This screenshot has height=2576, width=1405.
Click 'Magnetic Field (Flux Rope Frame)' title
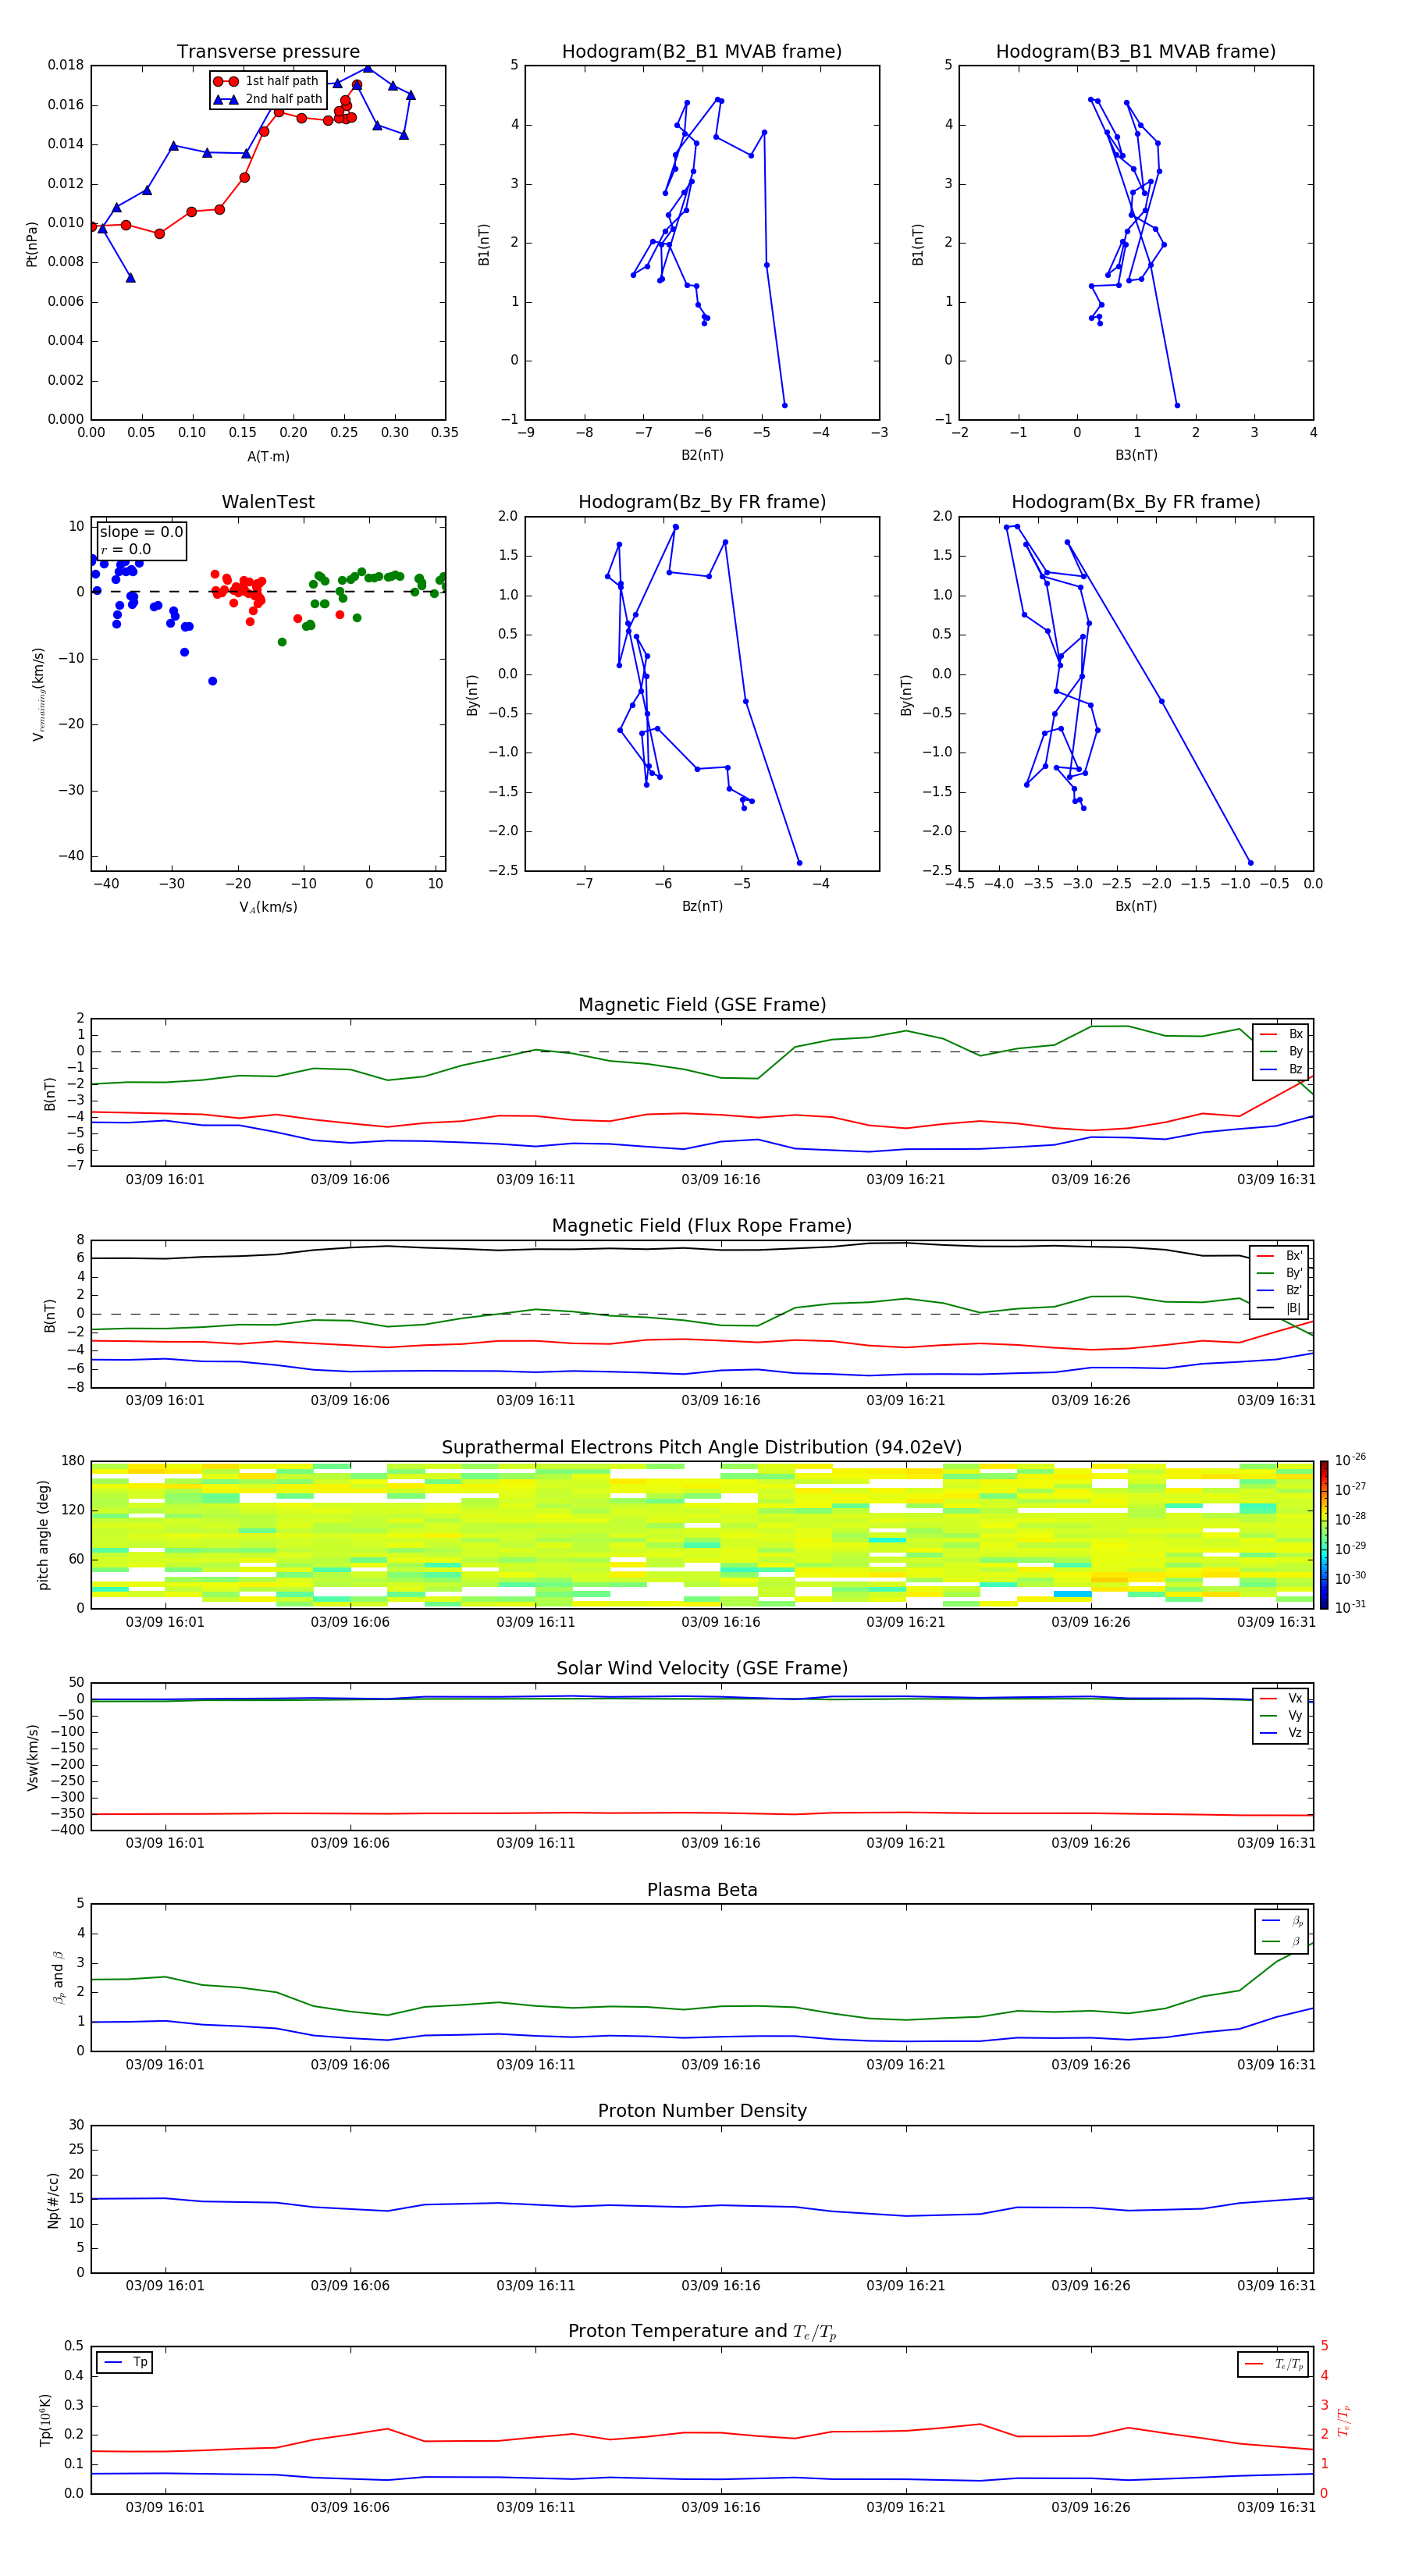702,1226
